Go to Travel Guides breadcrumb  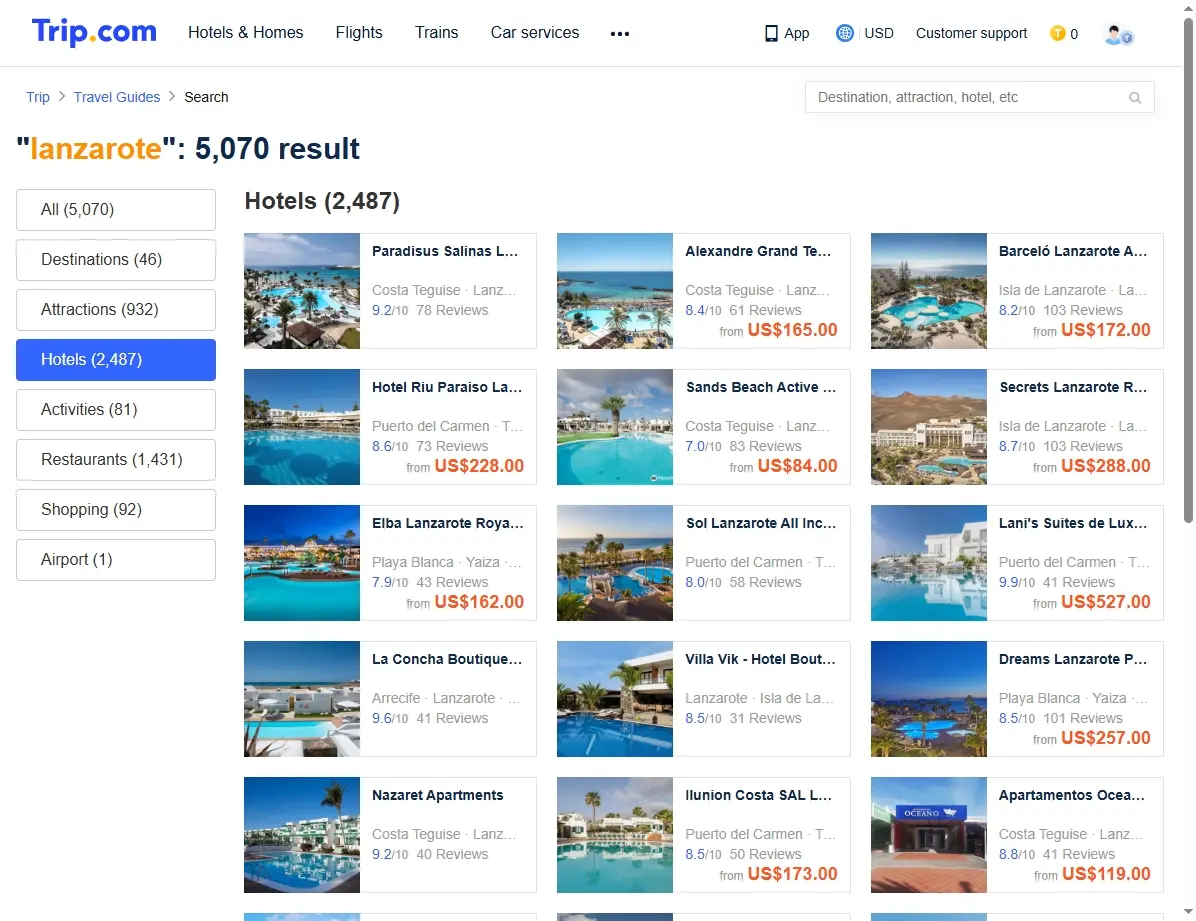click(x=117, y=97)
